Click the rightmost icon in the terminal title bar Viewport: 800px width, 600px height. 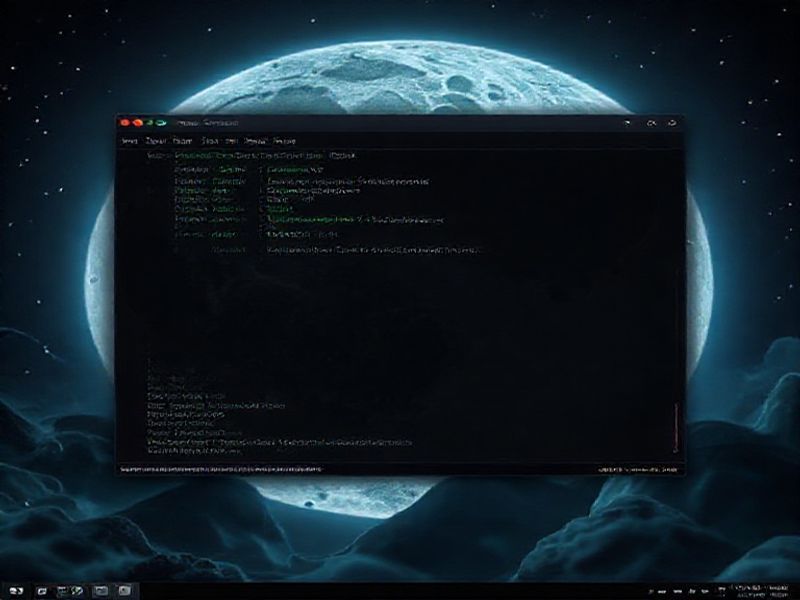coord(672,122)
